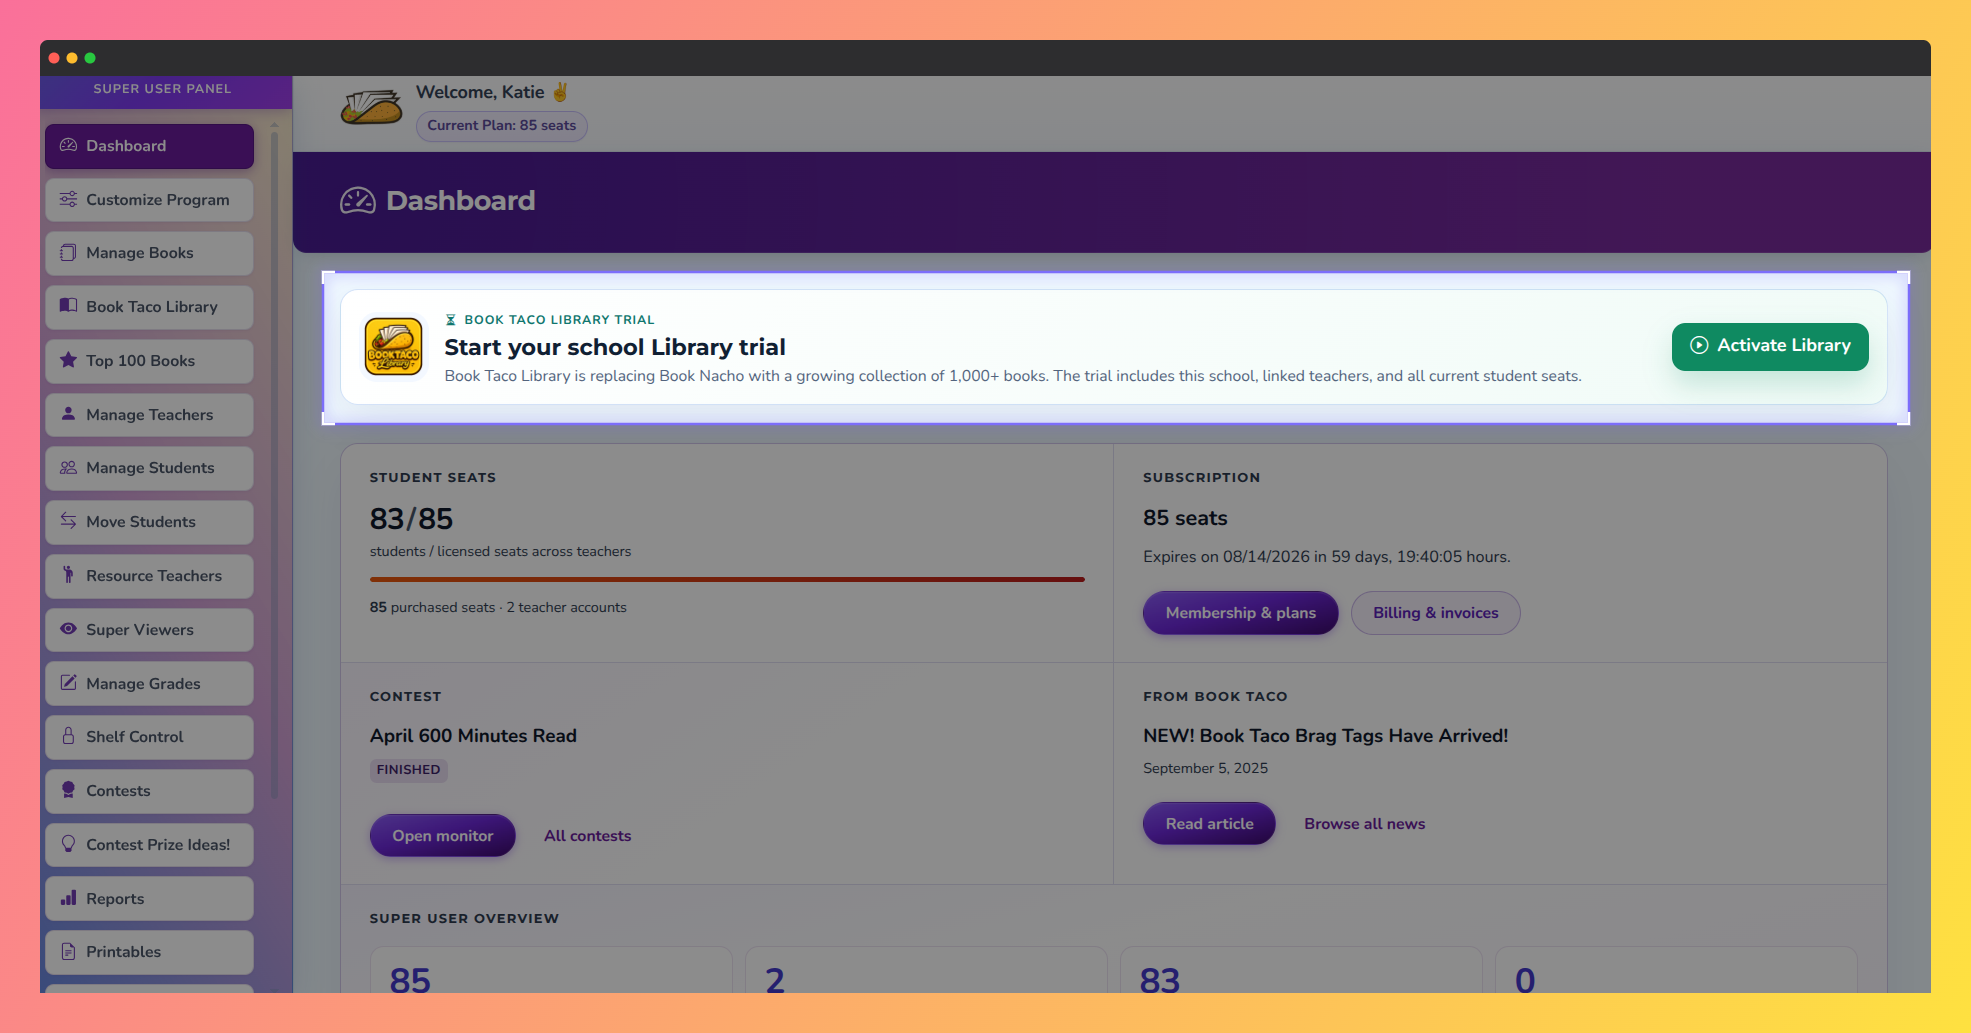Open Top 100 Books page
This screenshot has width=1971, height=1033.
coord(149,360)
